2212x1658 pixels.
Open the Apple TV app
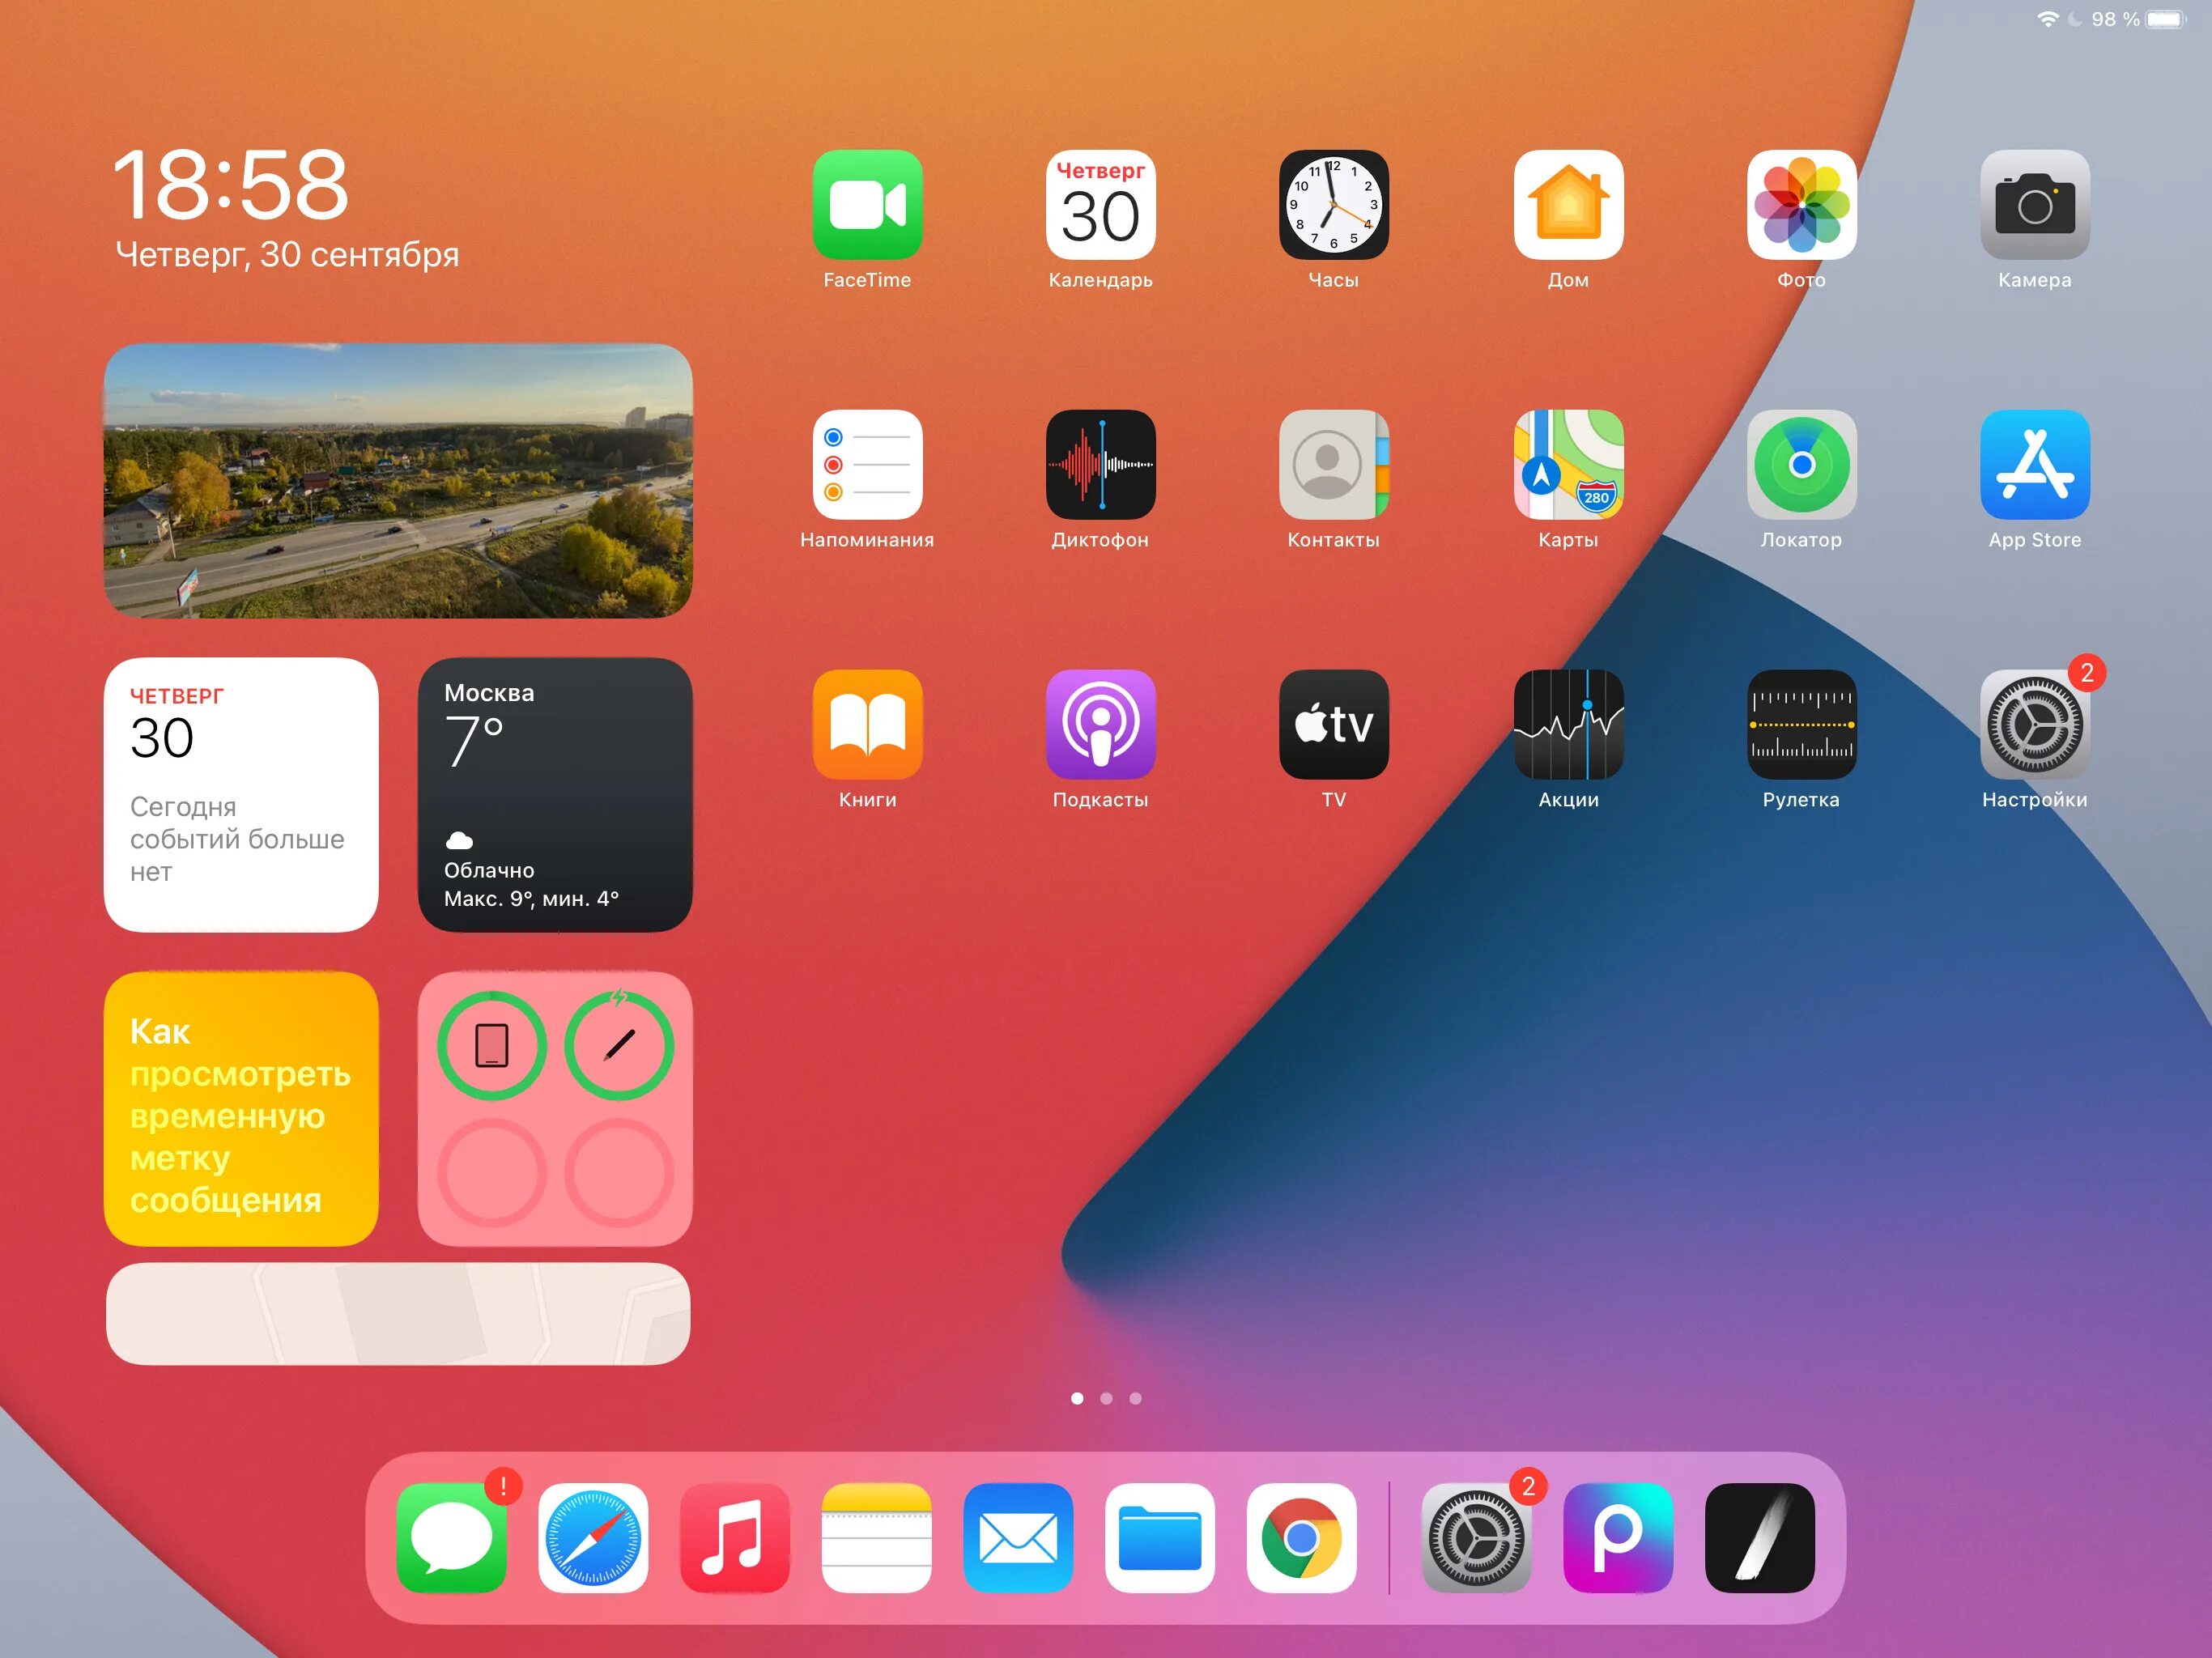(x=1333, y=724)
